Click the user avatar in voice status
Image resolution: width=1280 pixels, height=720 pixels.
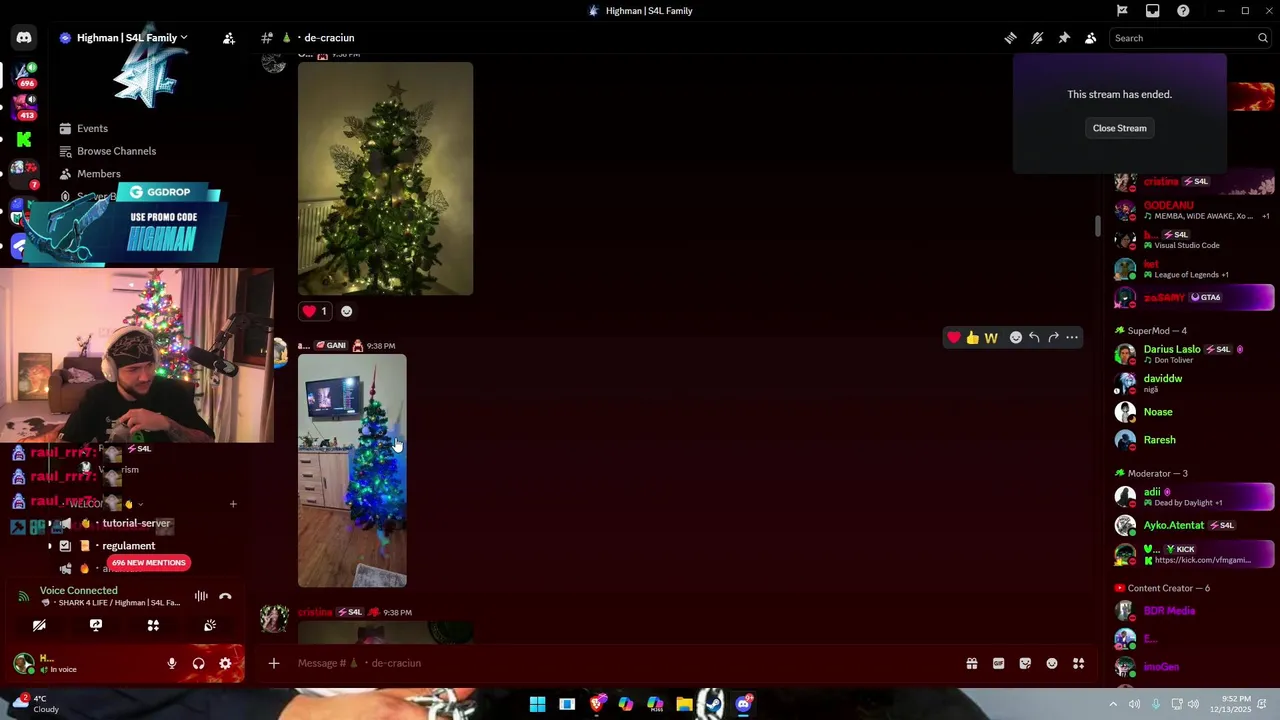[x=23, y=663]
